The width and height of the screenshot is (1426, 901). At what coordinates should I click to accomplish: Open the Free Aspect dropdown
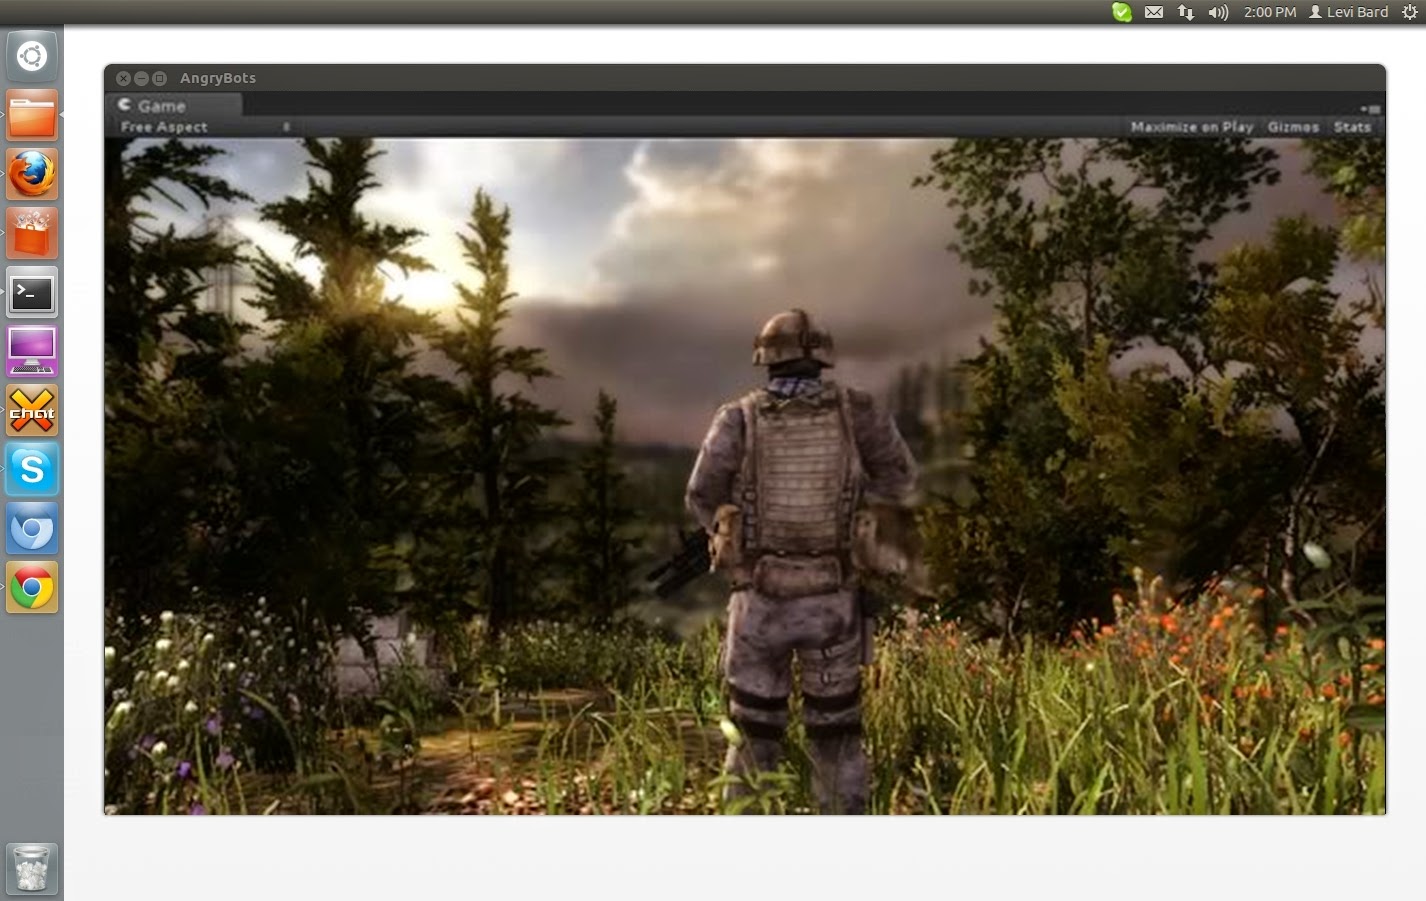point(205,127)
